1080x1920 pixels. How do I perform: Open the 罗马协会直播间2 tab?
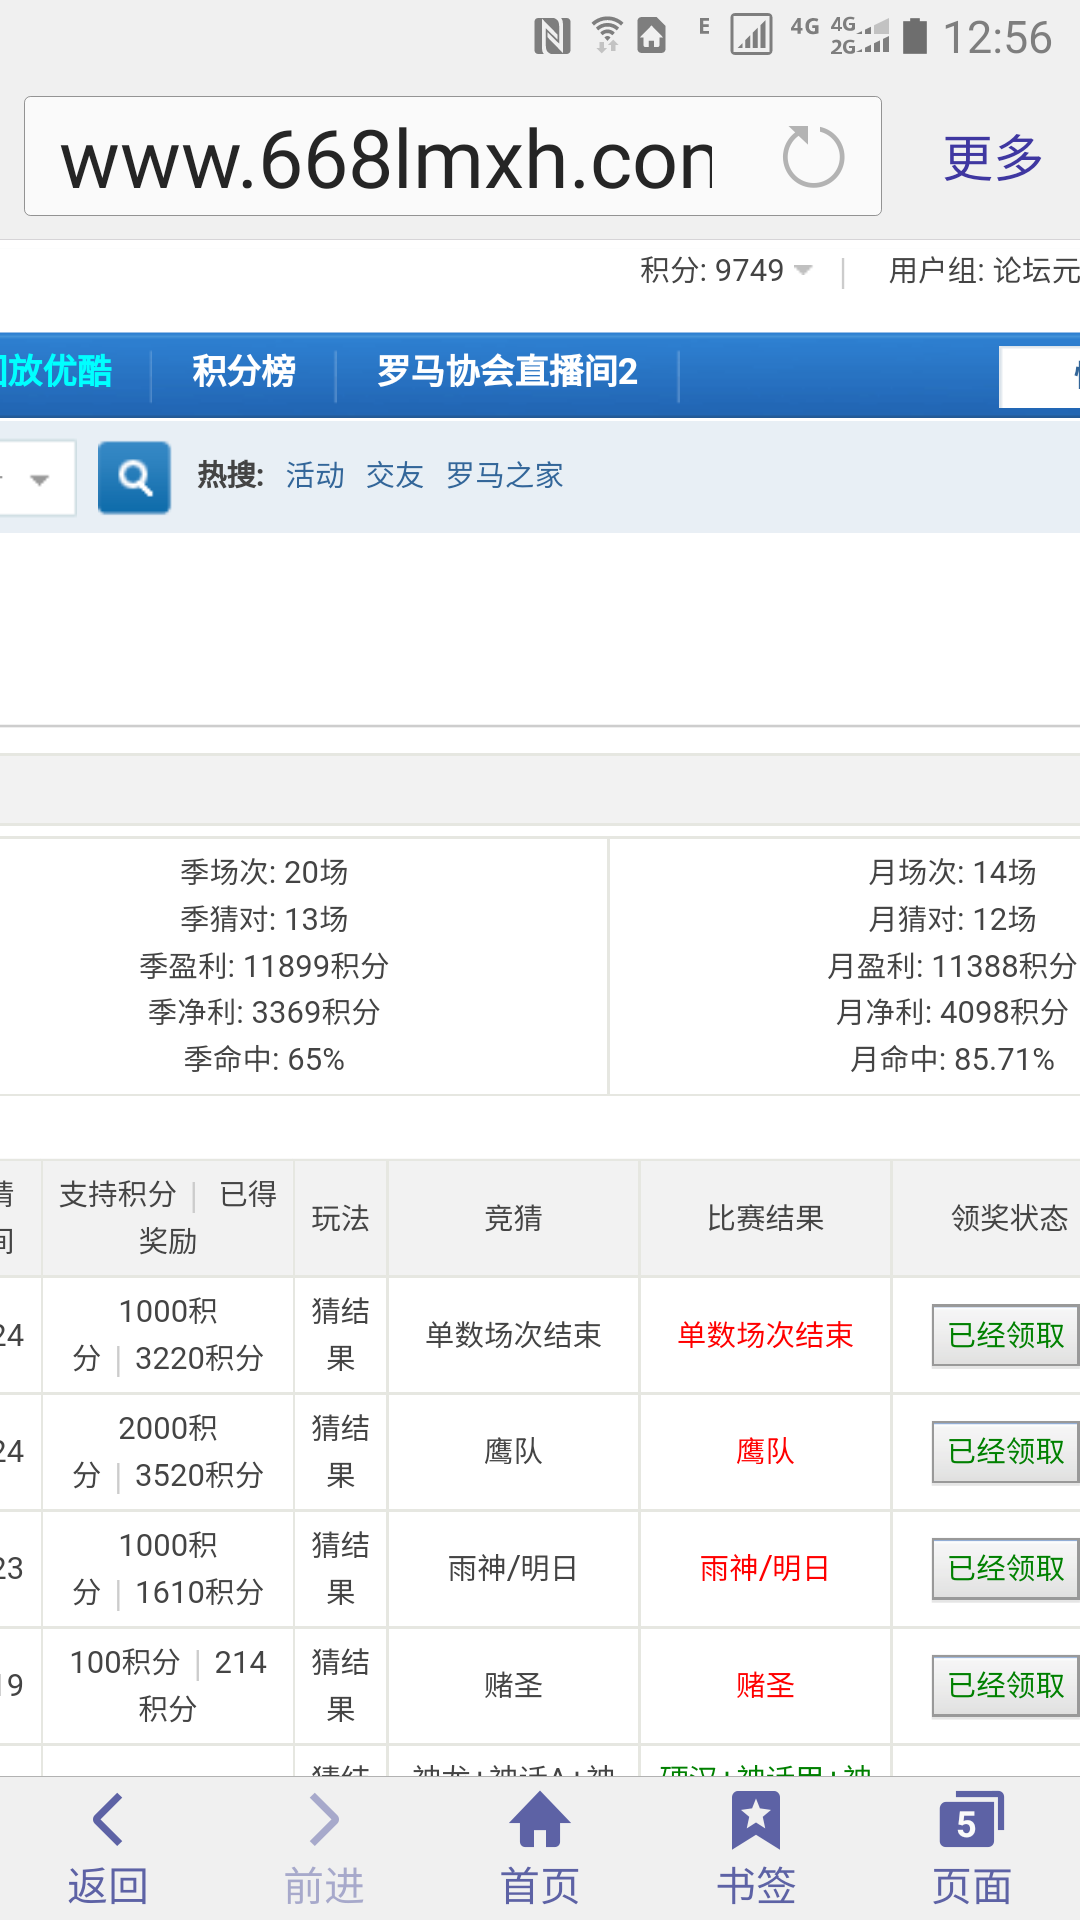point(507,372)
